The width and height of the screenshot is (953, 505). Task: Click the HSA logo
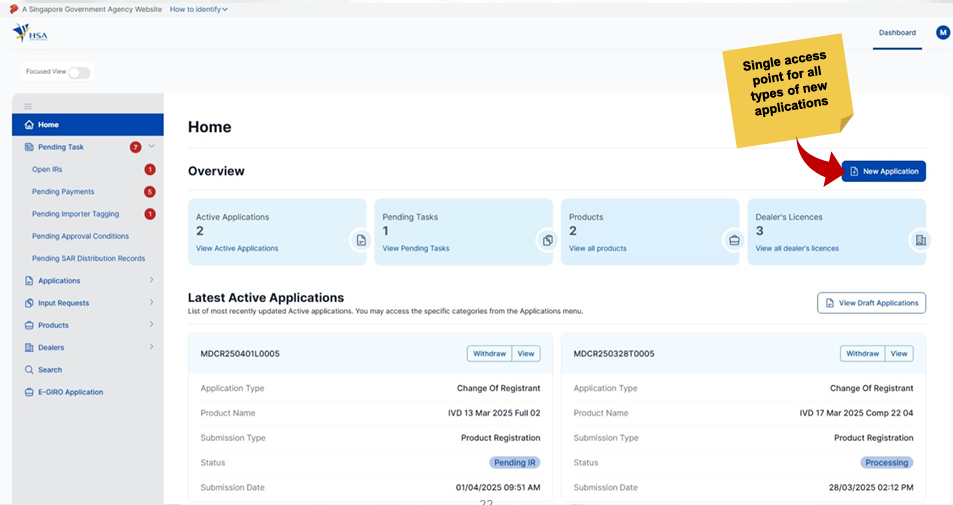click(30, 33)
